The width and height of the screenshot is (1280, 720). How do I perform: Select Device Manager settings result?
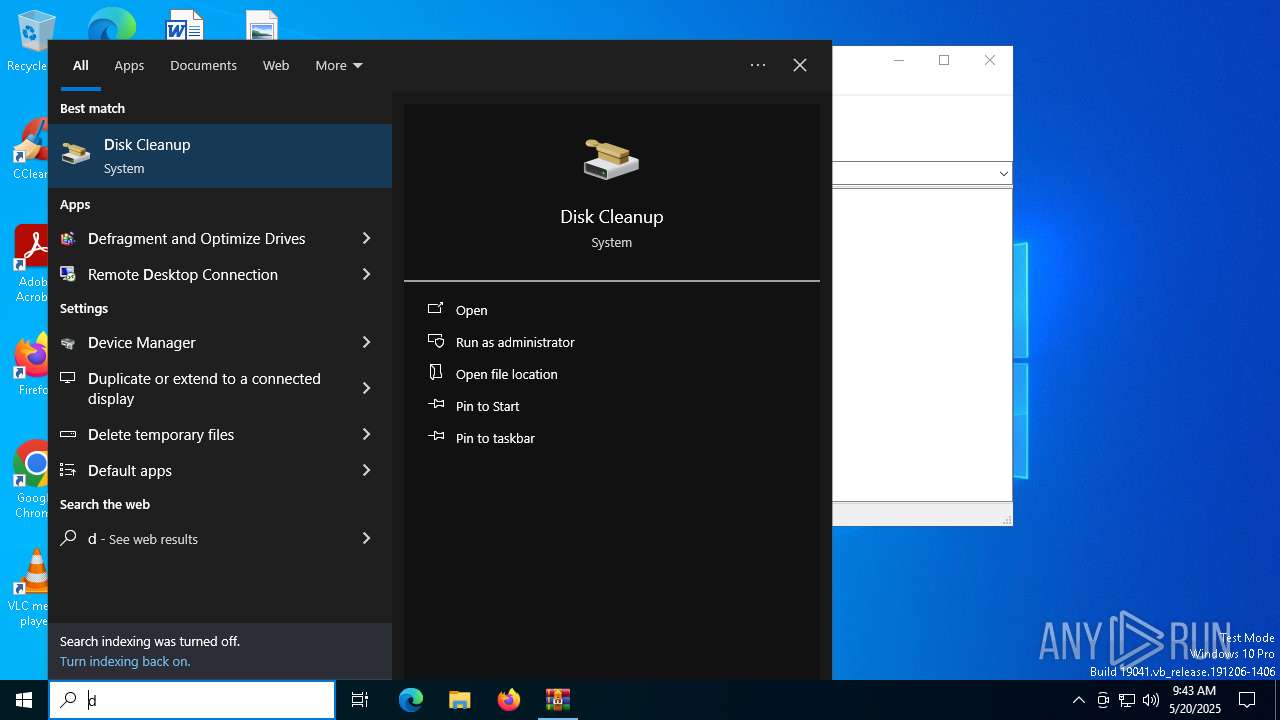[220, 342]
